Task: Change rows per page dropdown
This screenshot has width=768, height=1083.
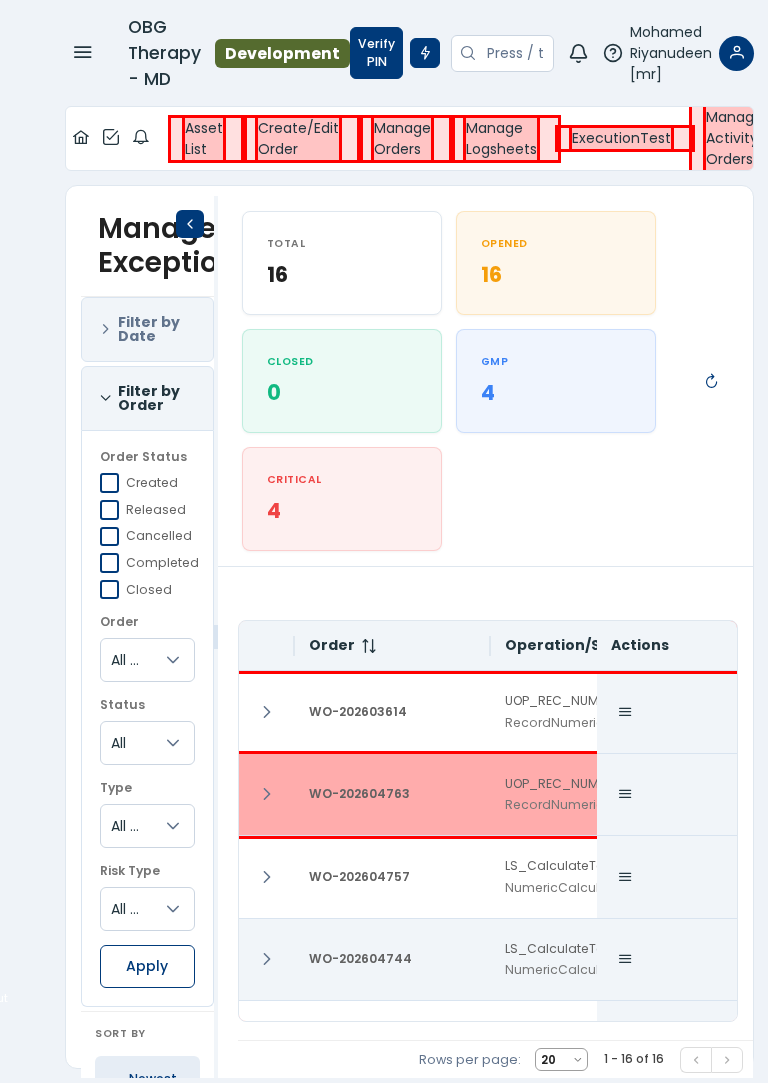Action: [x=561, y=1060]
